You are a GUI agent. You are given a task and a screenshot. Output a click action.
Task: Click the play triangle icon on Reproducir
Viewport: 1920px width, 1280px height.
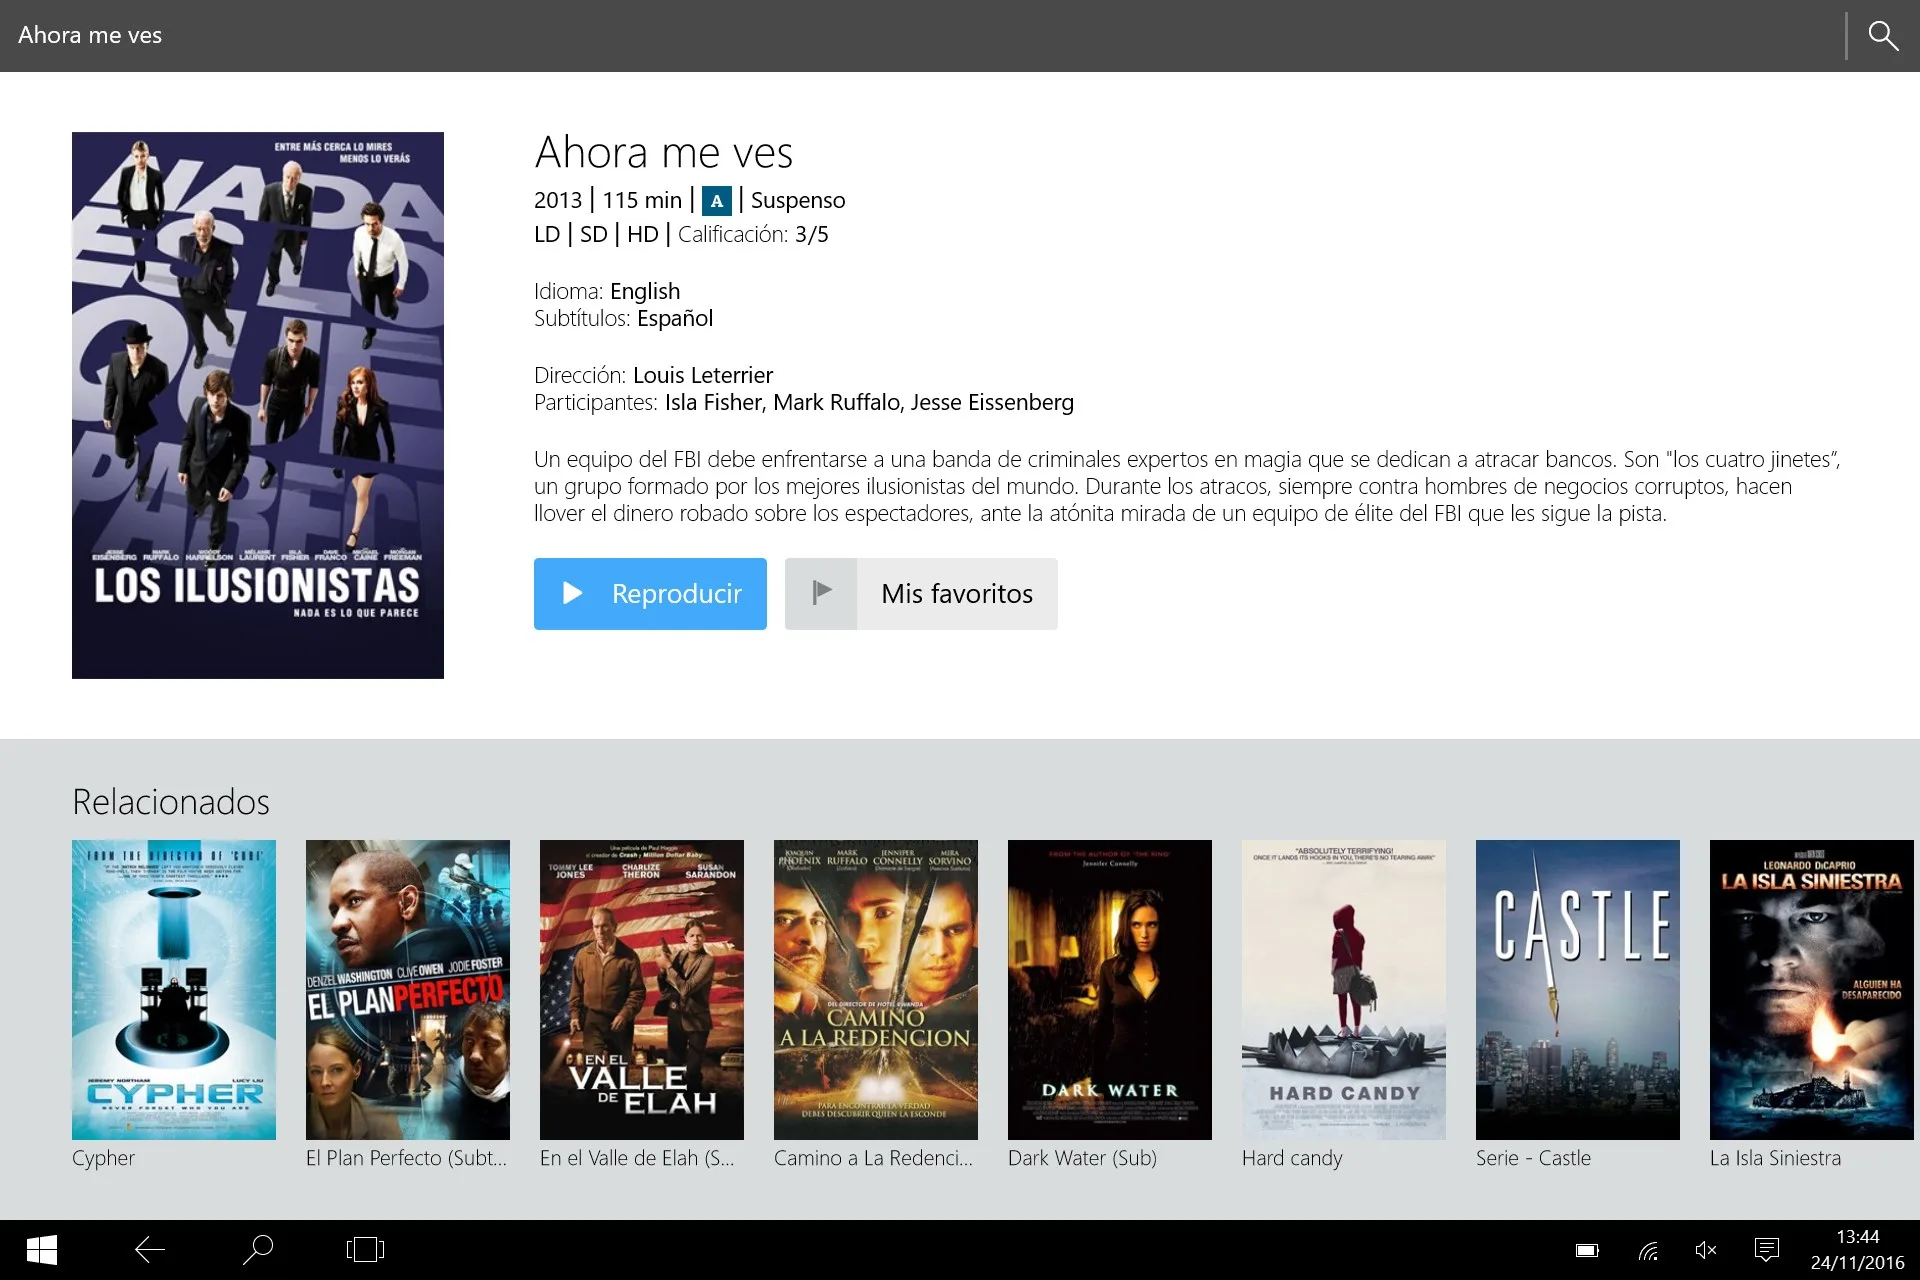point(572,593)
